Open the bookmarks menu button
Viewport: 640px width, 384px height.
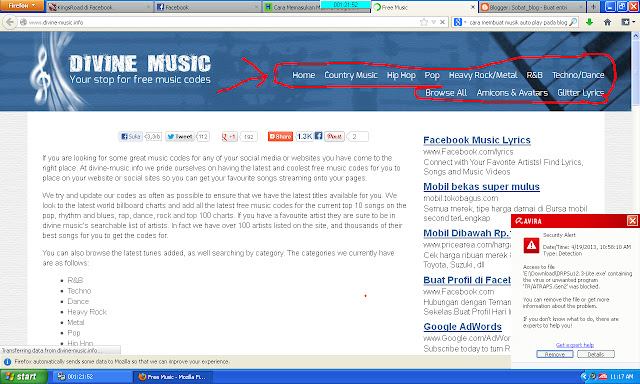click(628, 22)
